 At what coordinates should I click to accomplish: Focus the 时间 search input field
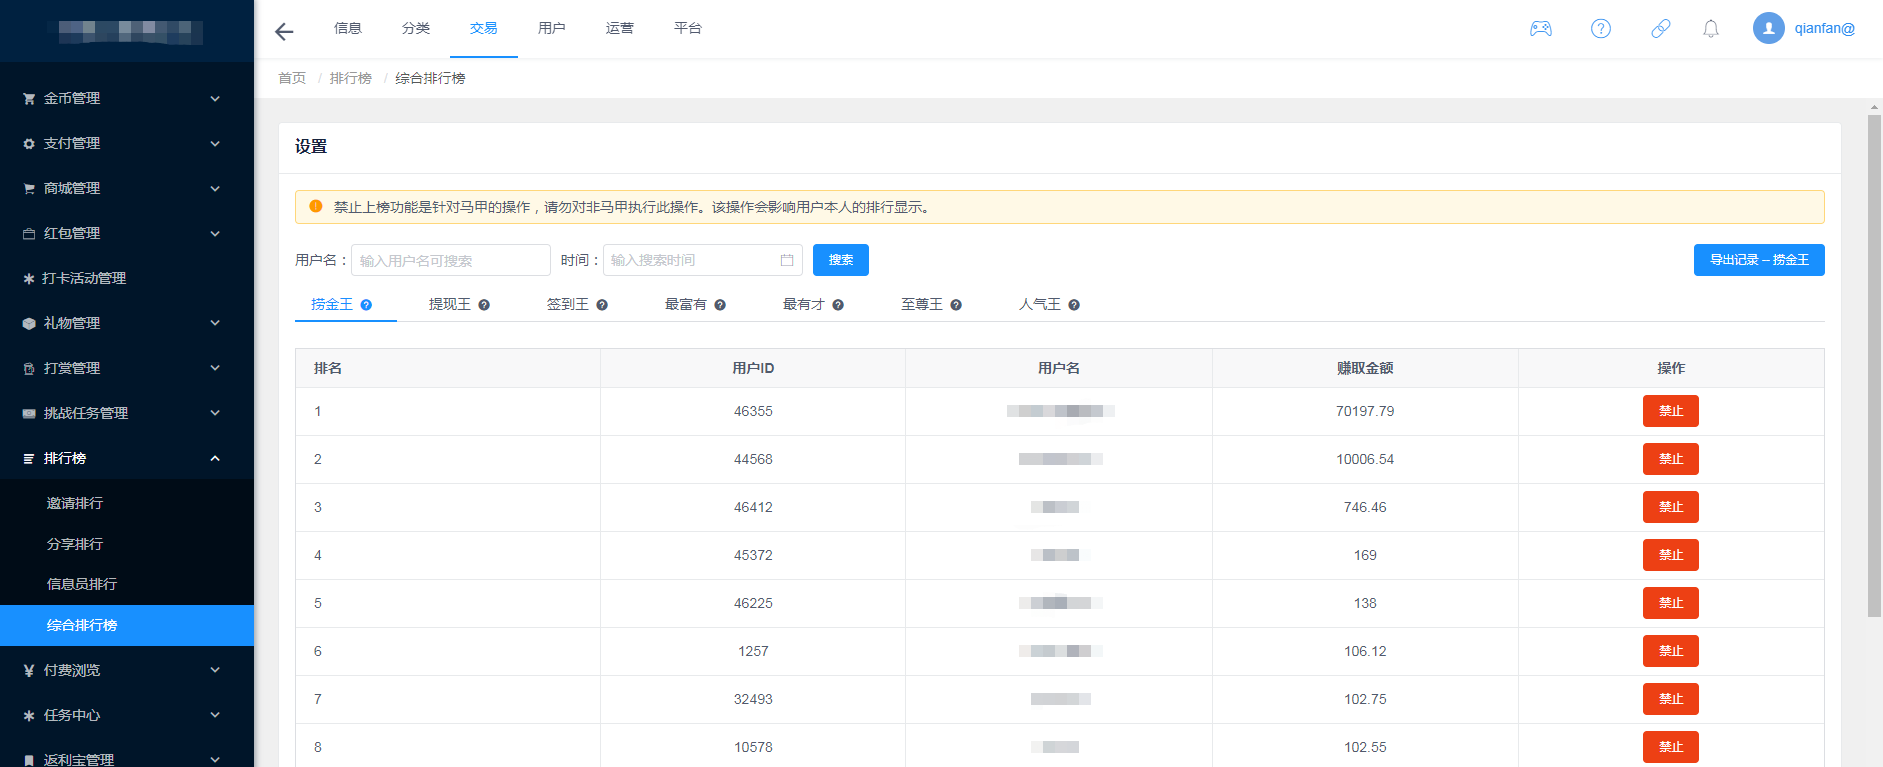click(703, 260)
